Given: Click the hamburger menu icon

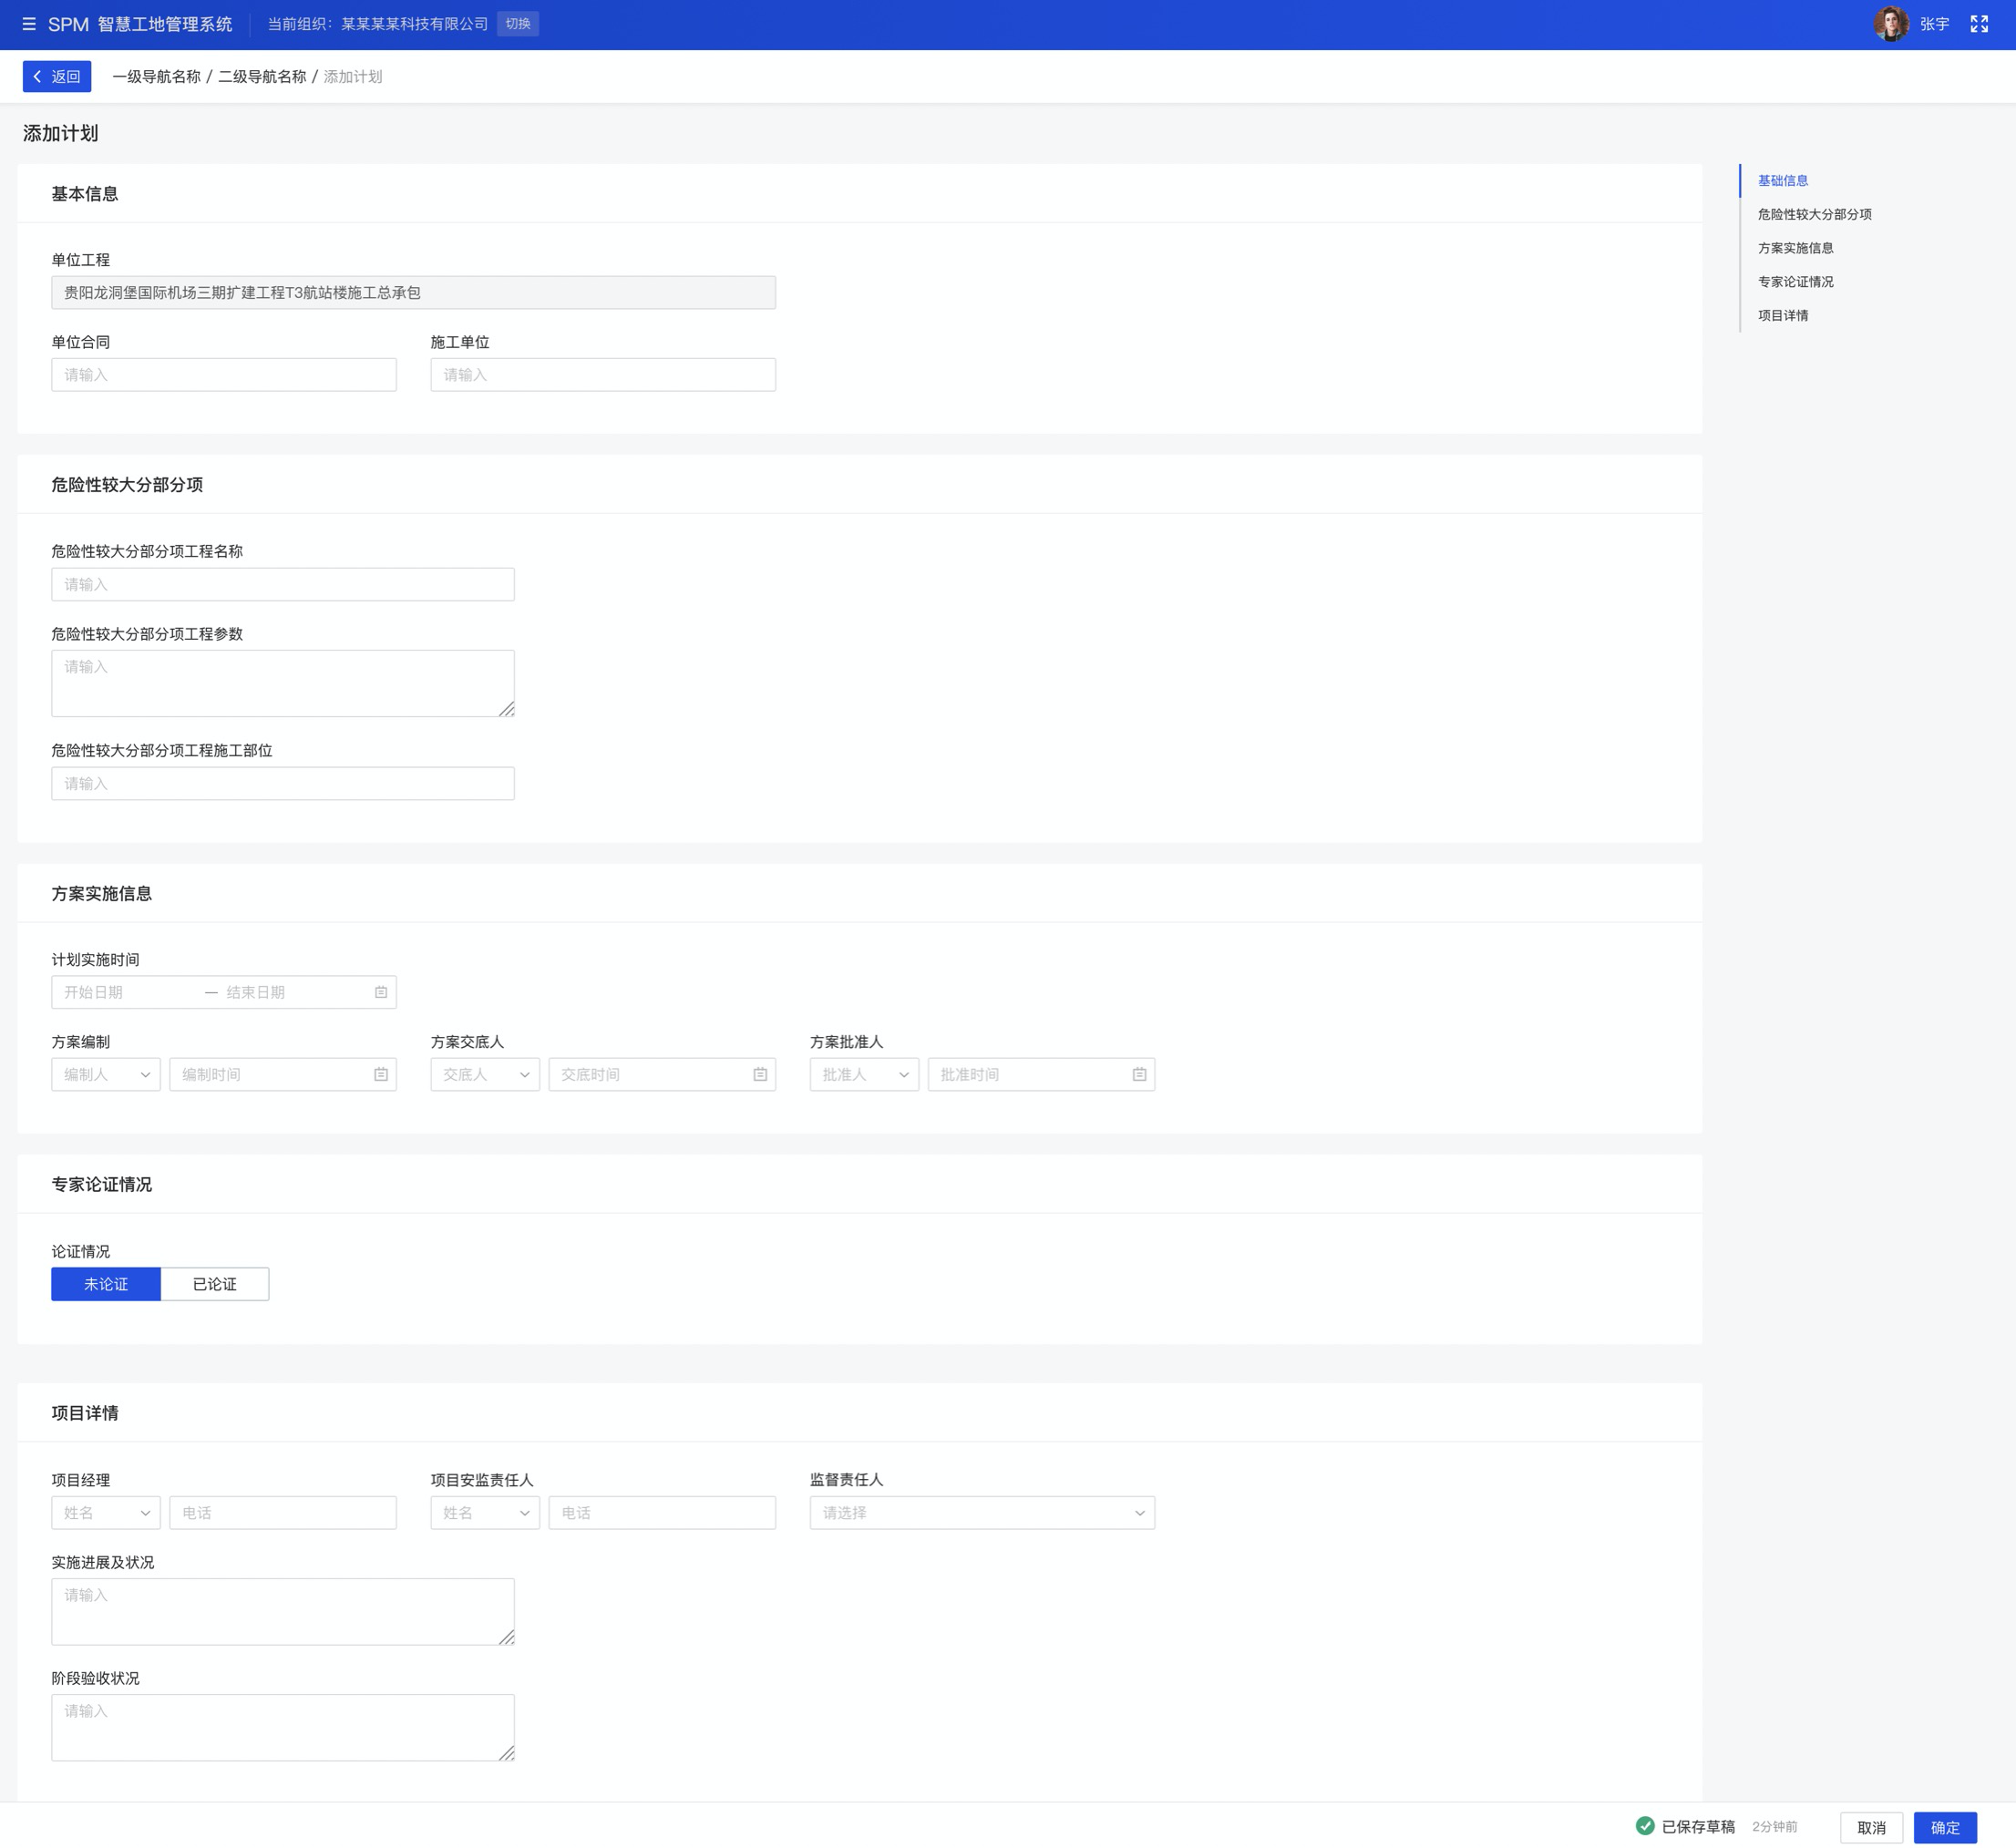Looking at the screenshot, I should pos(29,24).
